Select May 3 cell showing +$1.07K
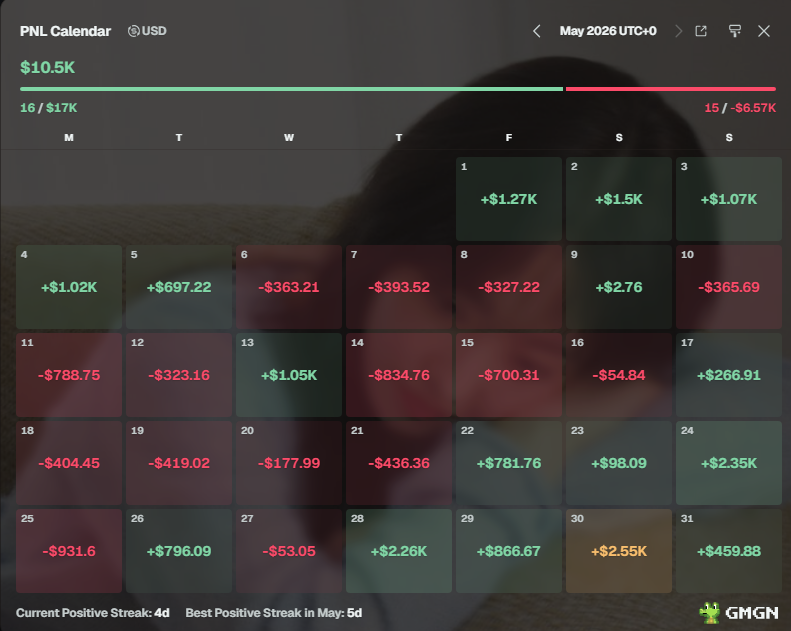The height and width of the screenshot is (631, 791). [728, 199]
